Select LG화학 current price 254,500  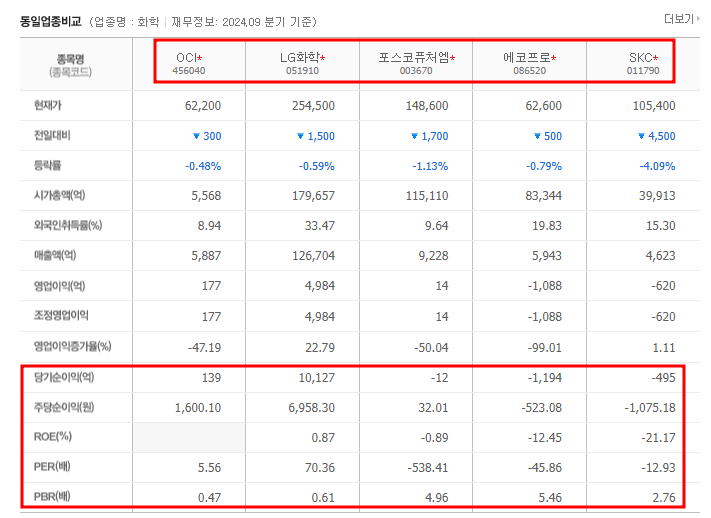(313, 106)
